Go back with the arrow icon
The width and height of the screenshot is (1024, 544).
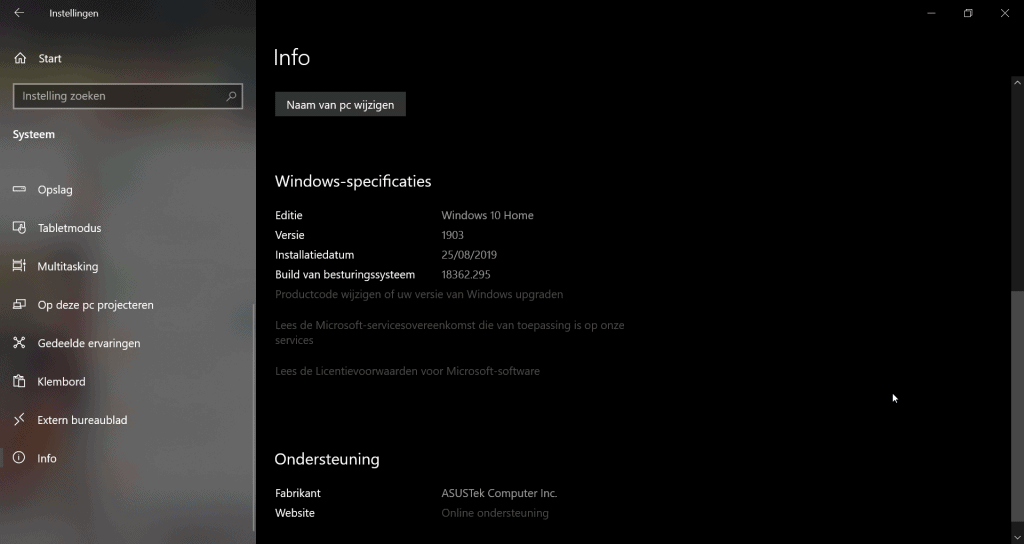(19, 13)
